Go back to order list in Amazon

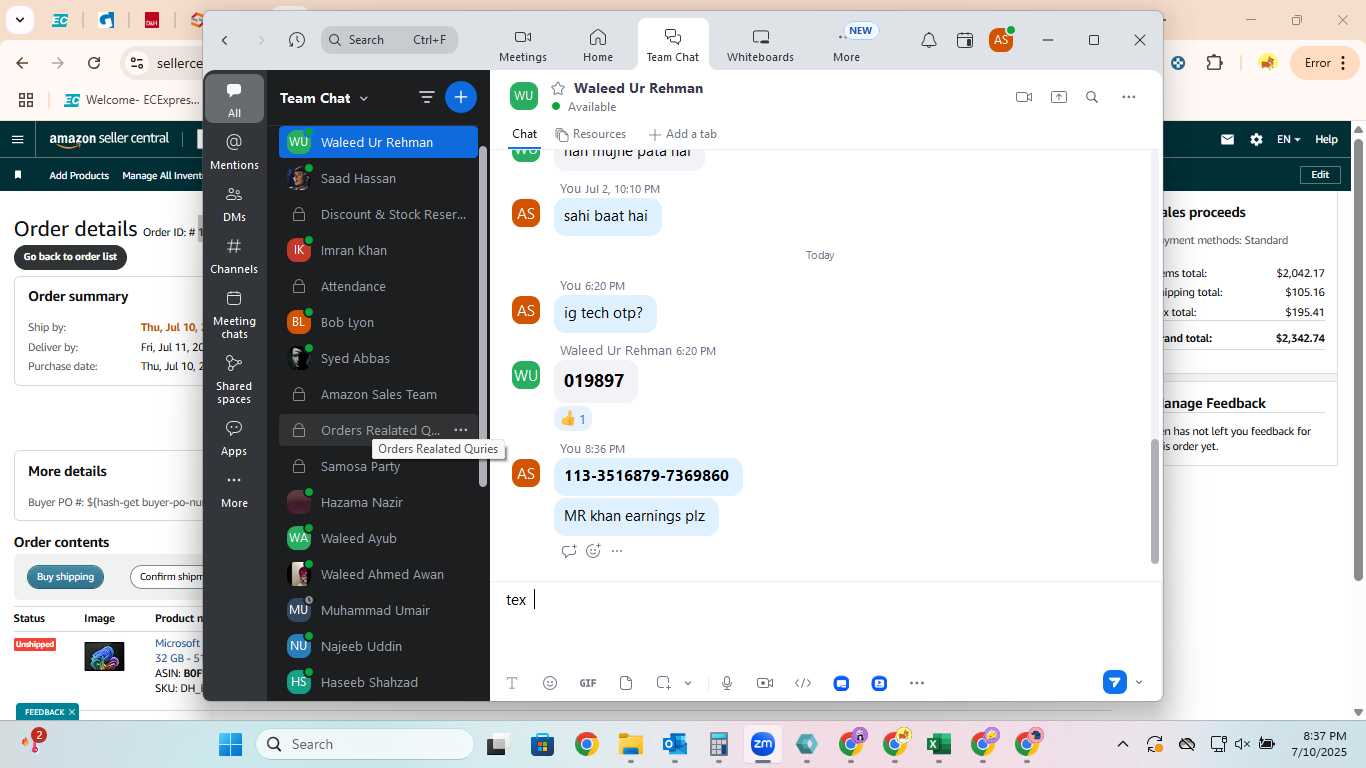tap(70, 257)
